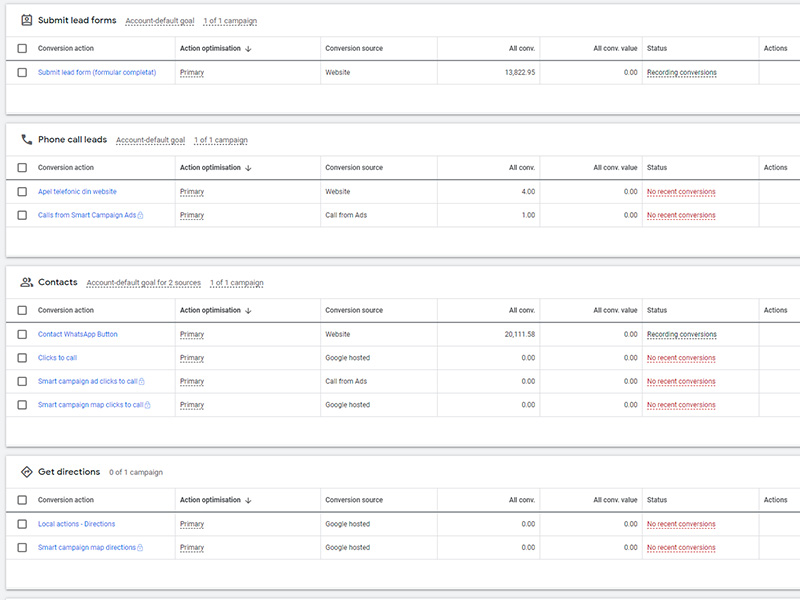This screenshot has width=800, height=600.
Task: Open Smart campaign map directions action
Action: coord(87,547)
